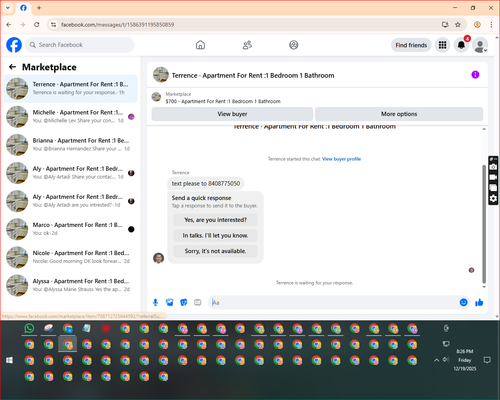The width and height of the screenshot is (500, 400).
Task: Open the Friends icon in top navigation
Action: [247, 45]
